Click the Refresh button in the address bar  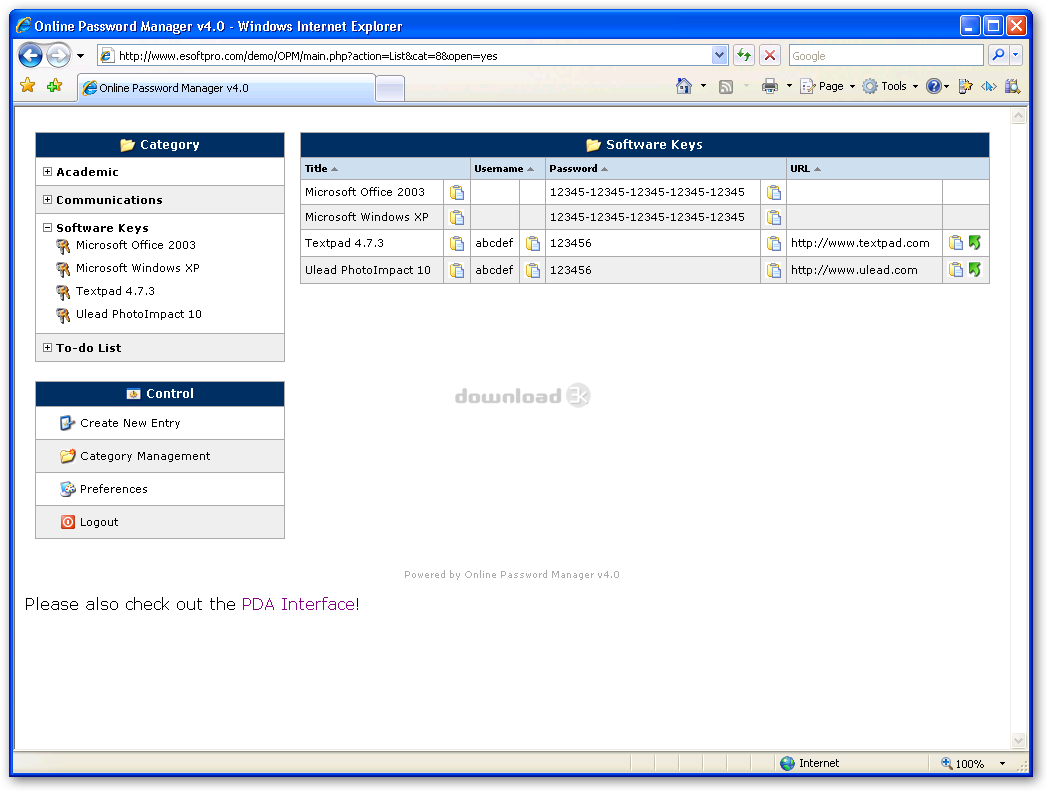click(x=743, y=56)
